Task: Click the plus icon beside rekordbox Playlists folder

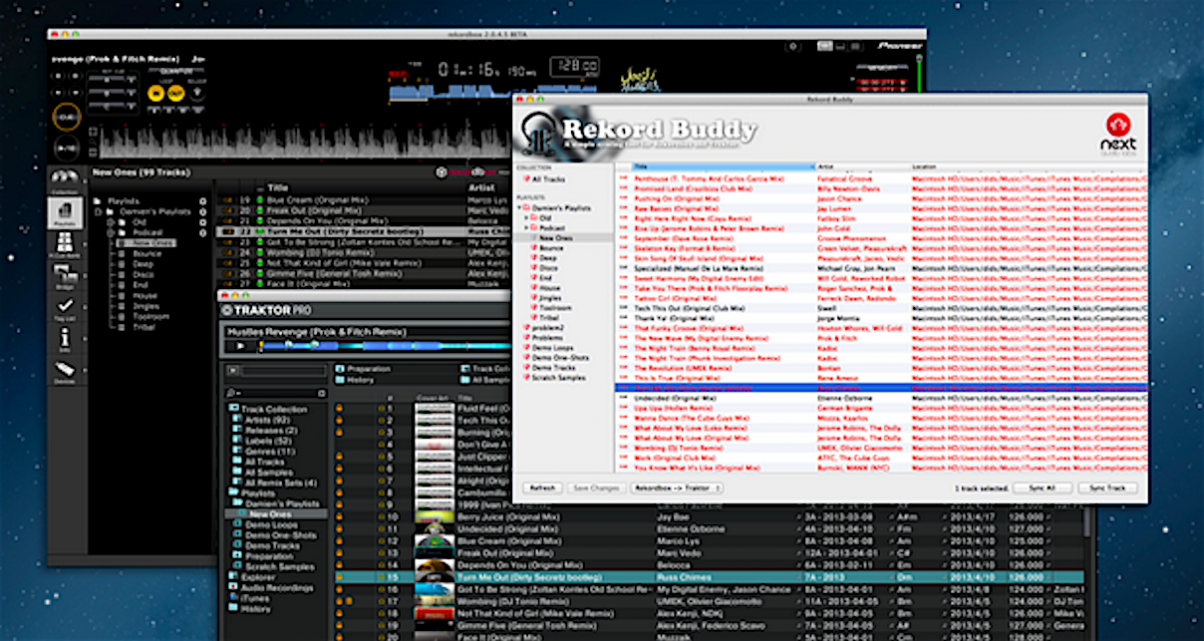Action: 203,201
